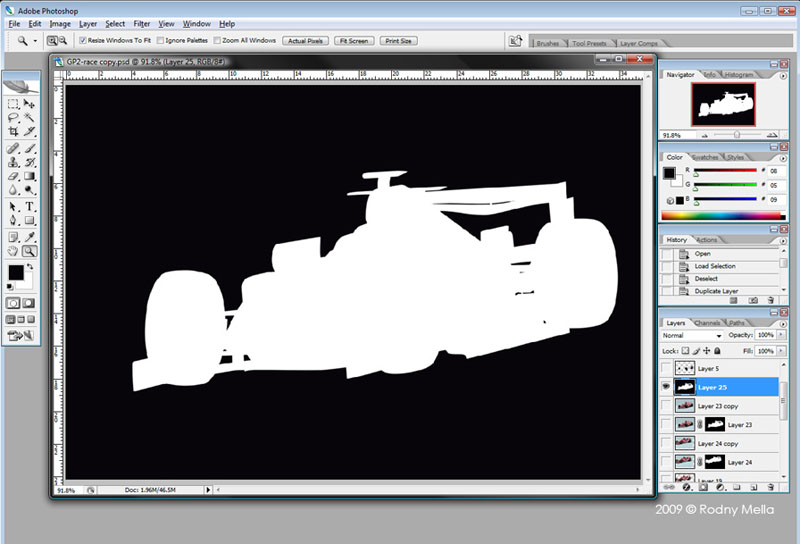Click the delete layer trash icon
This screenshot has width=800, height=544.
pos(773,487)
